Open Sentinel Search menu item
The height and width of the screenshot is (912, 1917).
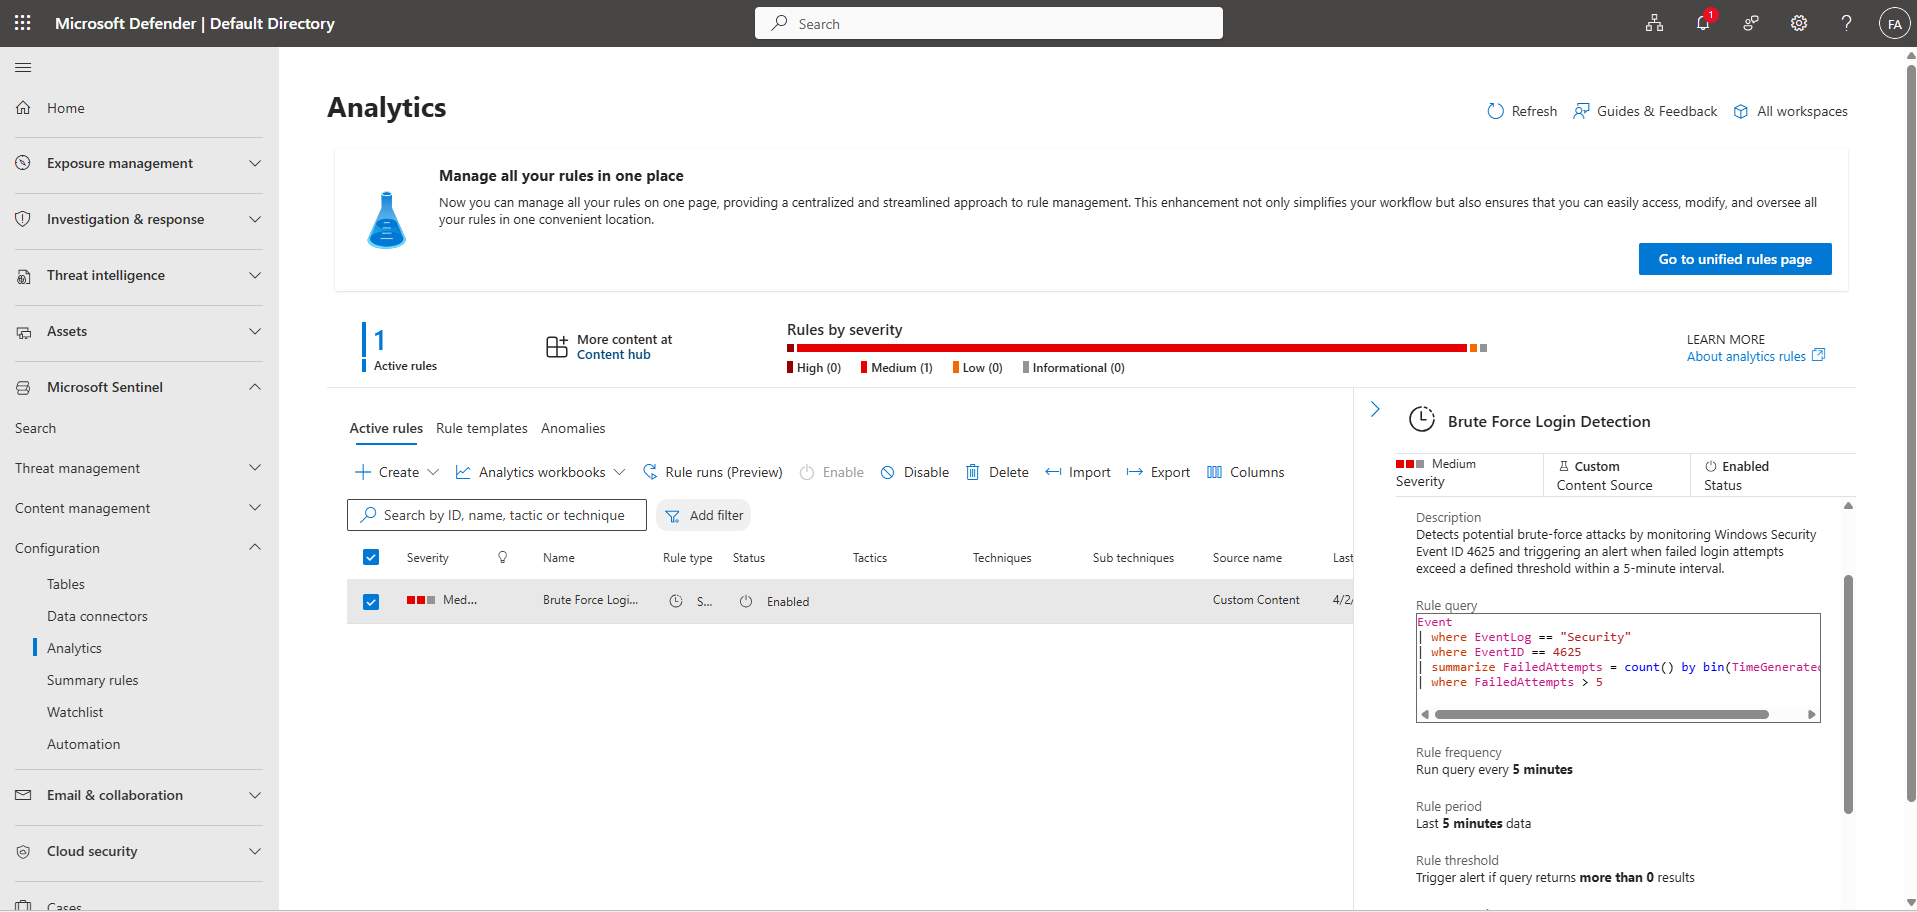(36, 428)
